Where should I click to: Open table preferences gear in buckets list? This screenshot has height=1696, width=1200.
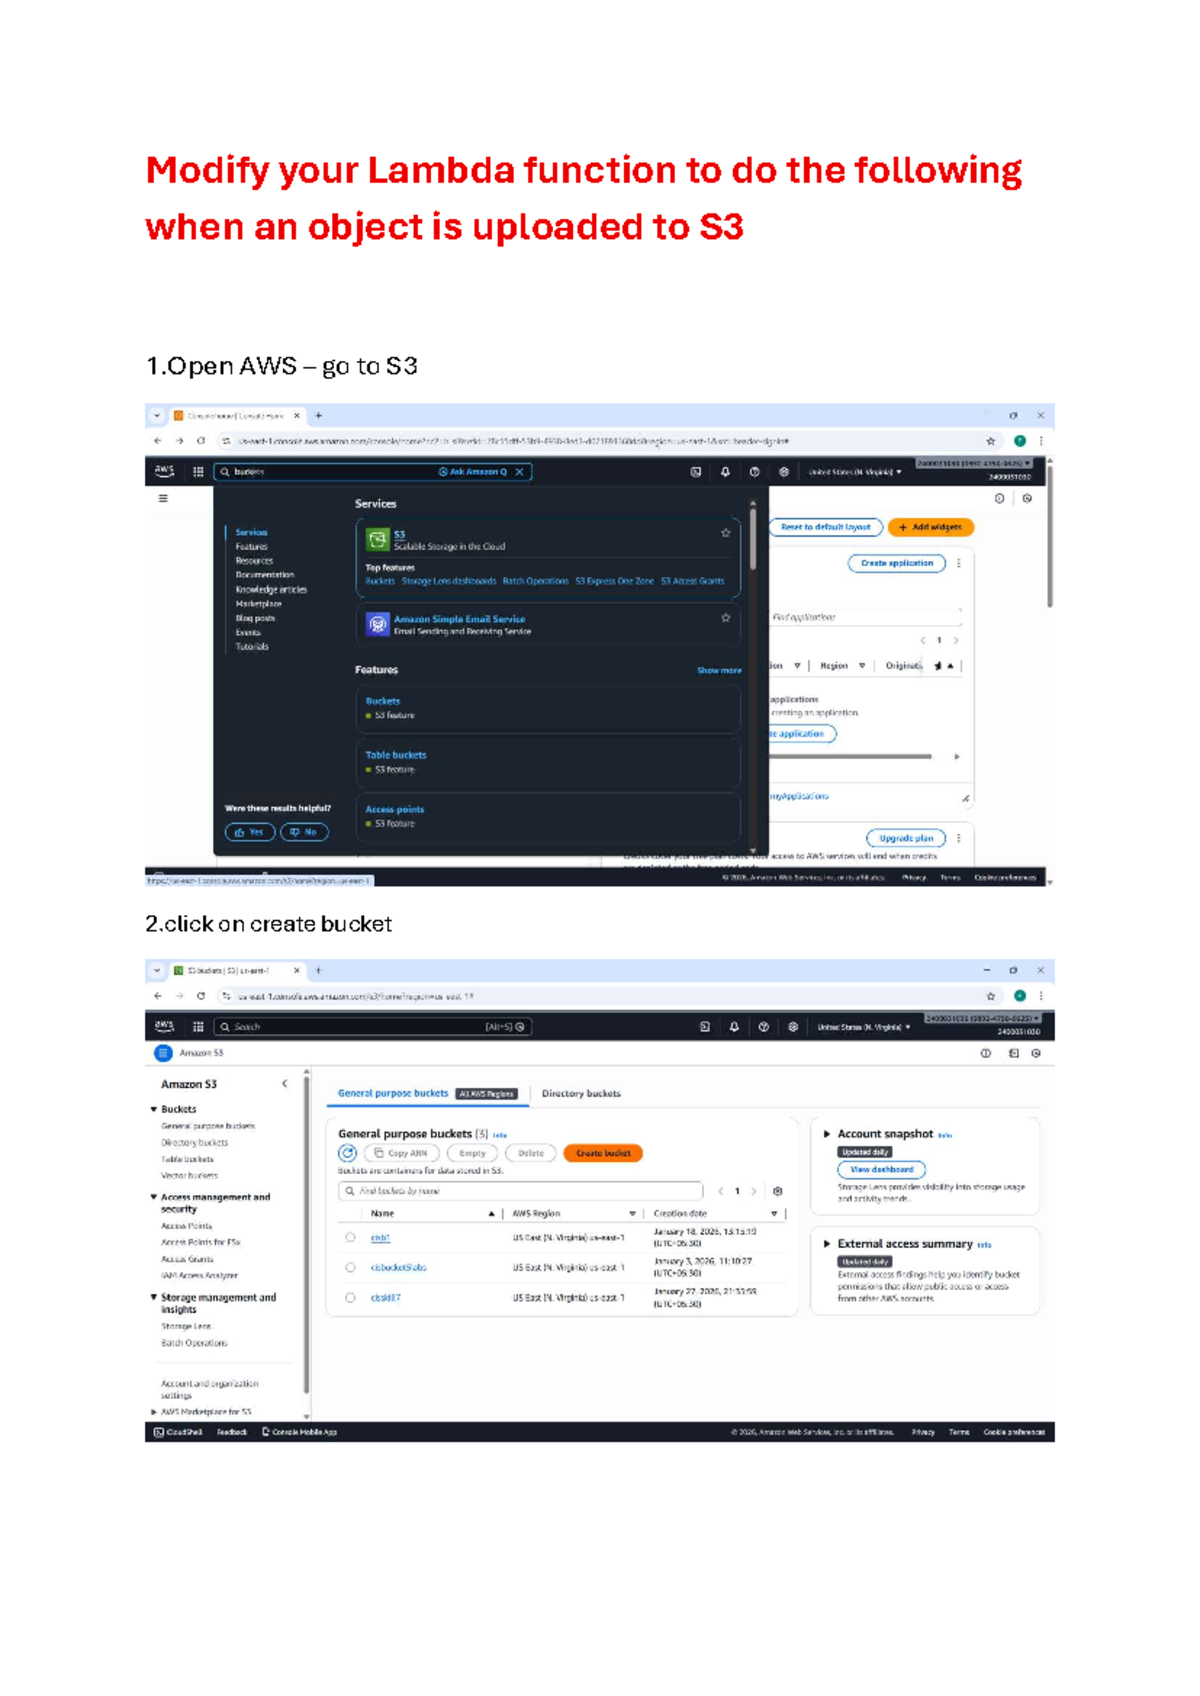tap(778, 1191)
